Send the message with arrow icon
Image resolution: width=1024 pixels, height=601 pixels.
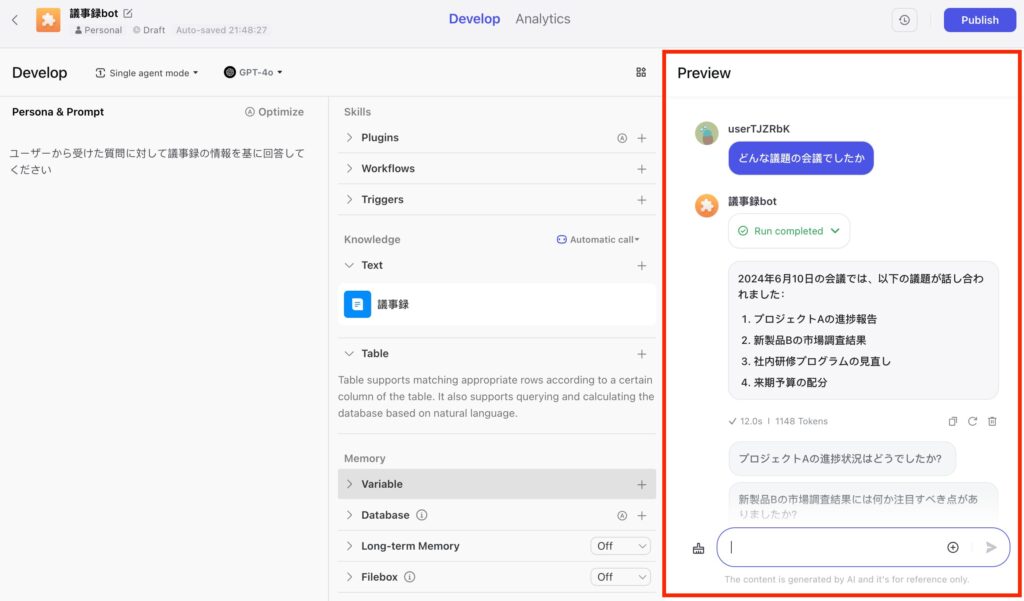[991, 547]
